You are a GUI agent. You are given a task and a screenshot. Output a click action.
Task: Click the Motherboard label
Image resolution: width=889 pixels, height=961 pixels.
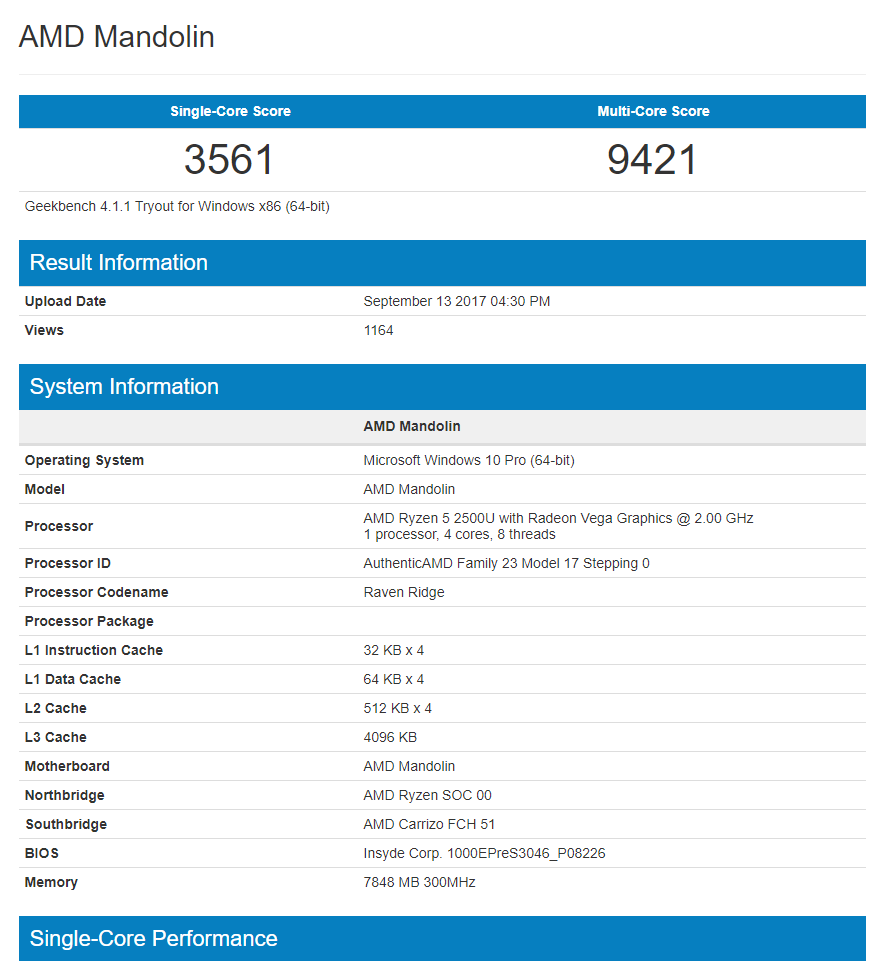pos(67,766)
